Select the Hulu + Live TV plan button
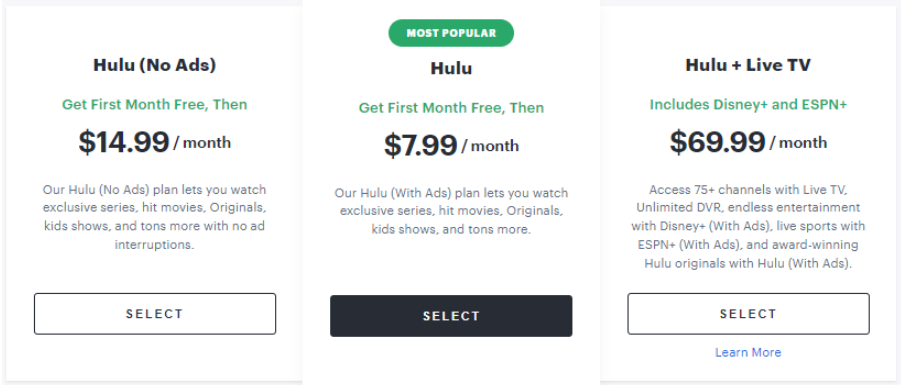Screen dimensions: 901x385 [x=748, y=314]
